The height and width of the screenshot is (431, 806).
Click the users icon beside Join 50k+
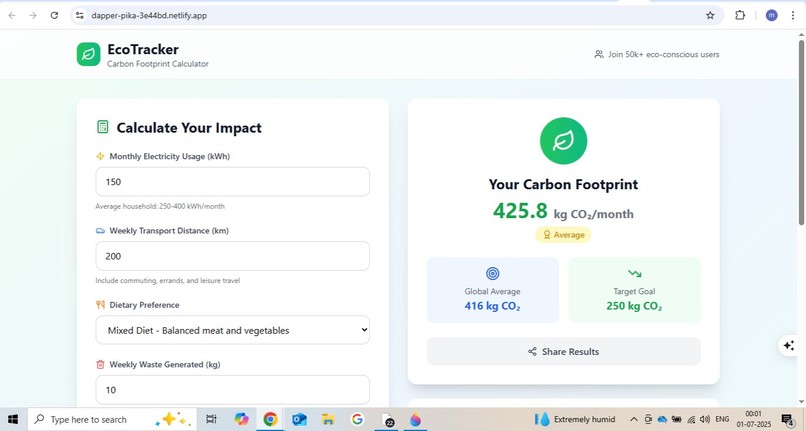coord(599,54)
